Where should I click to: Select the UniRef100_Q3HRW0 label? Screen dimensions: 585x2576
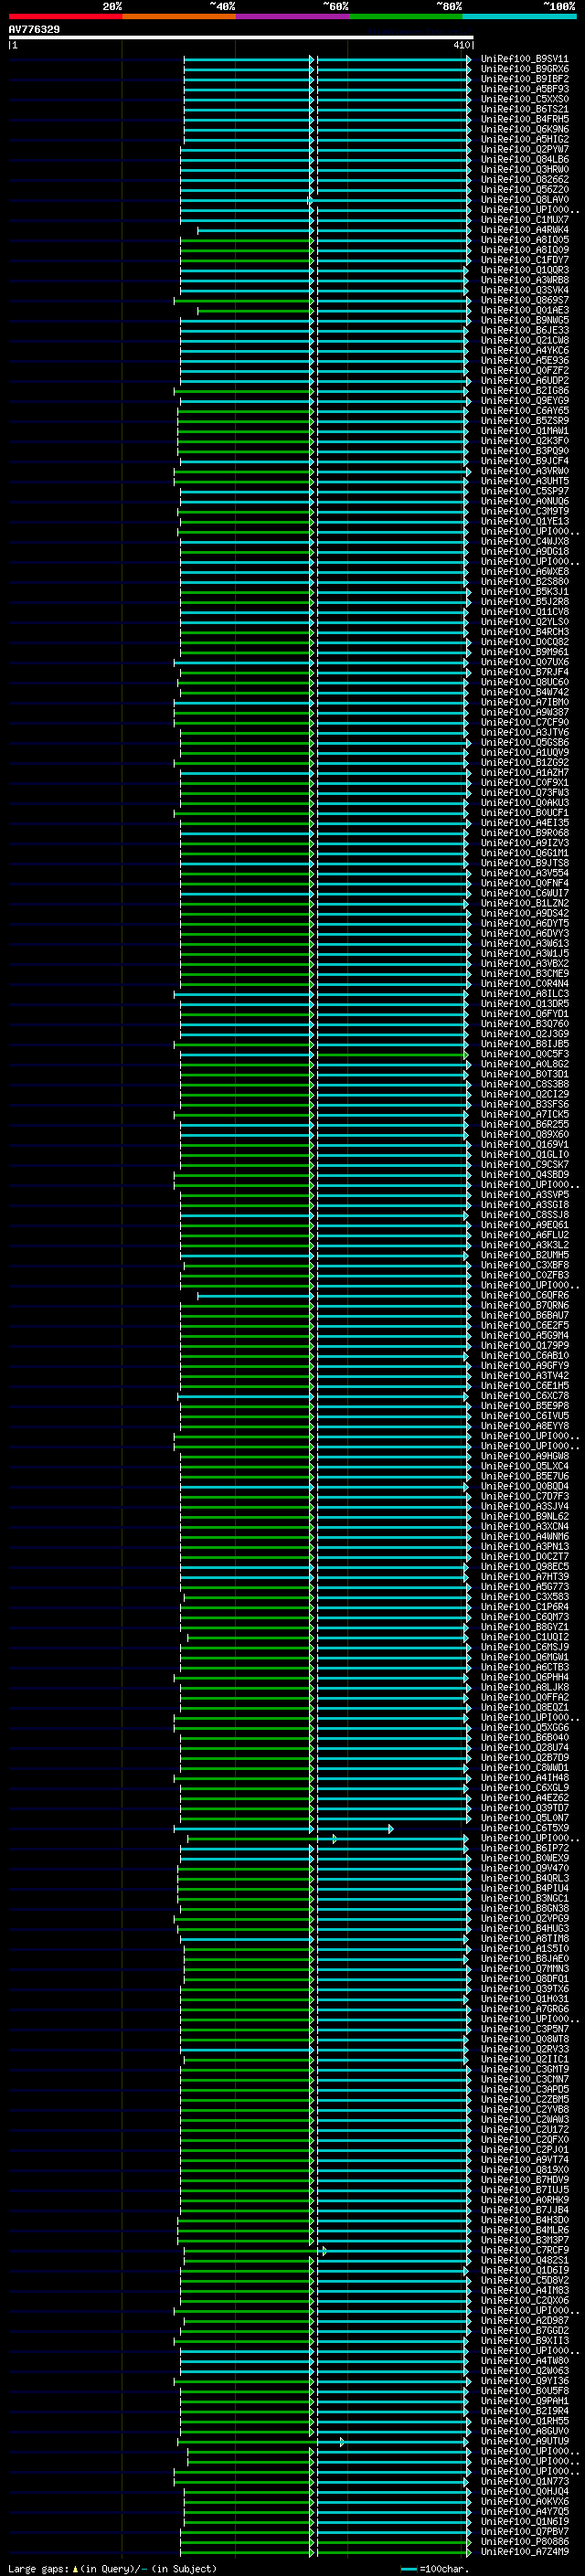pos(525,169)
